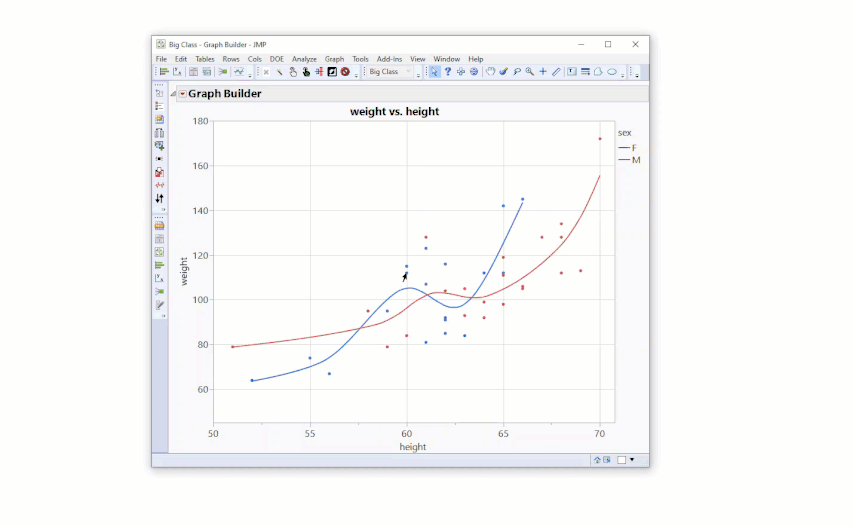
Task: Select the M legend entry
Action: pyautogui.click(x=629, y=160)
